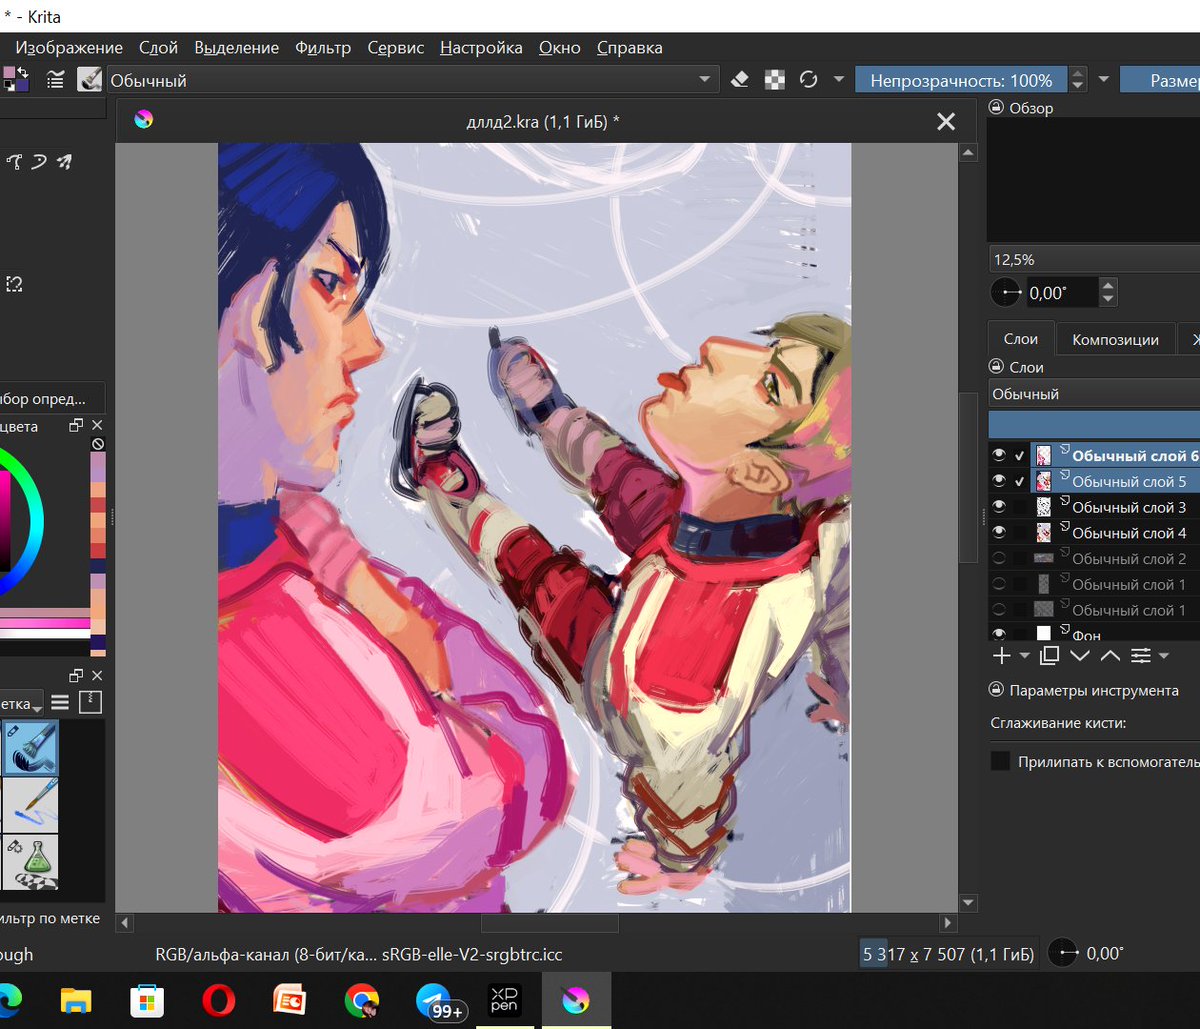Expand the add layer dropdown arrow
Viewport: 1200px width, 1029px height.
click(1024, 656)
